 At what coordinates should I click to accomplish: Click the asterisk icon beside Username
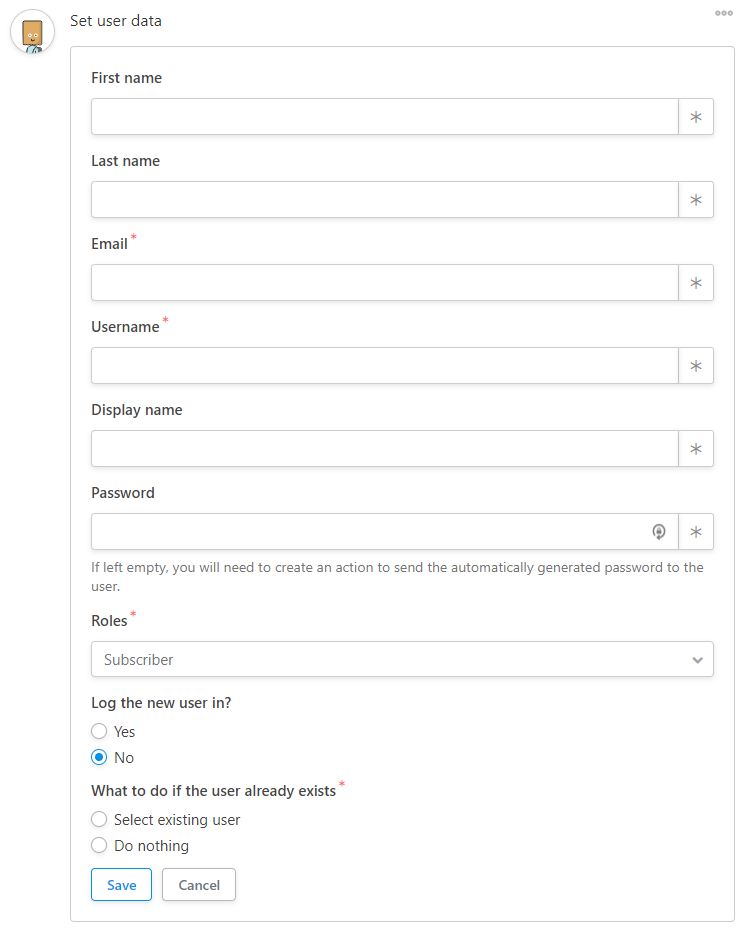pos(696,366)
